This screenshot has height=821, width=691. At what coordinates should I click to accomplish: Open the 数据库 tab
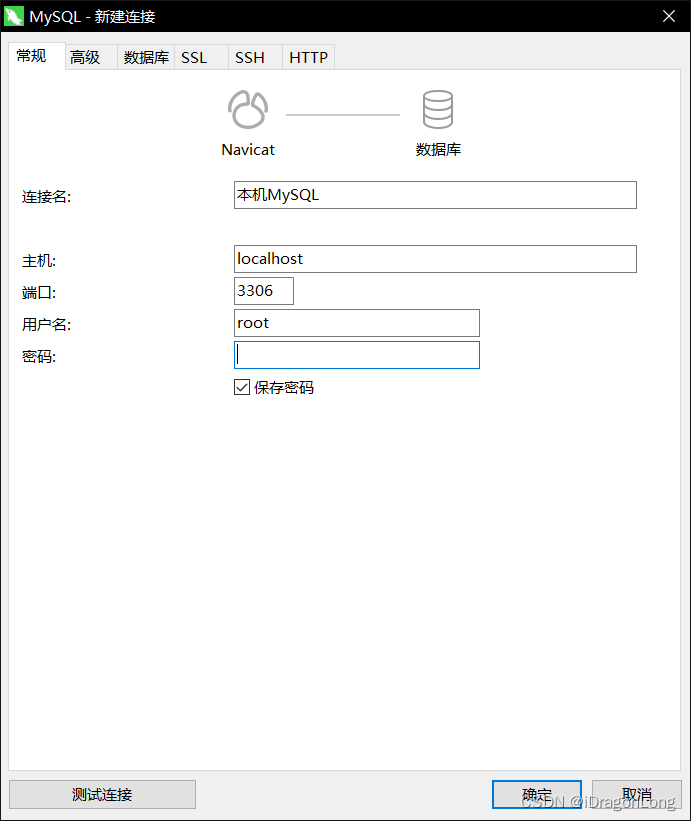pyautogui.click(x=146, y=57)
